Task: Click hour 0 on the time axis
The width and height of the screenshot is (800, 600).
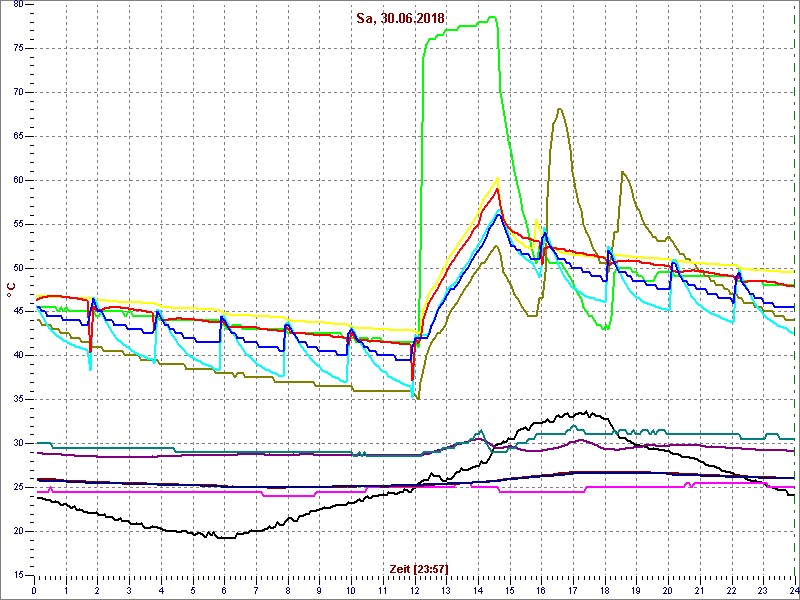Action: coord(34,589)
